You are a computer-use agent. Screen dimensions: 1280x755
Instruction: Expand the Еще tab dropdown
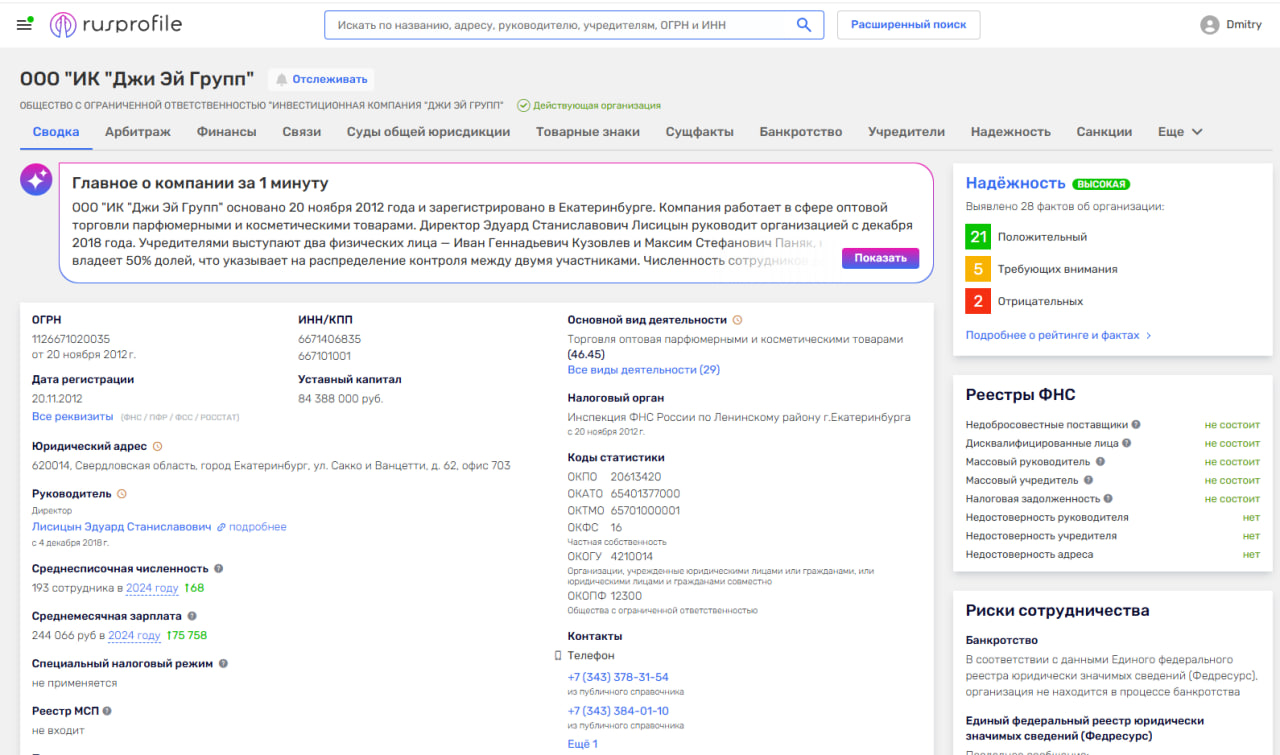click(x=1180, y=132)
